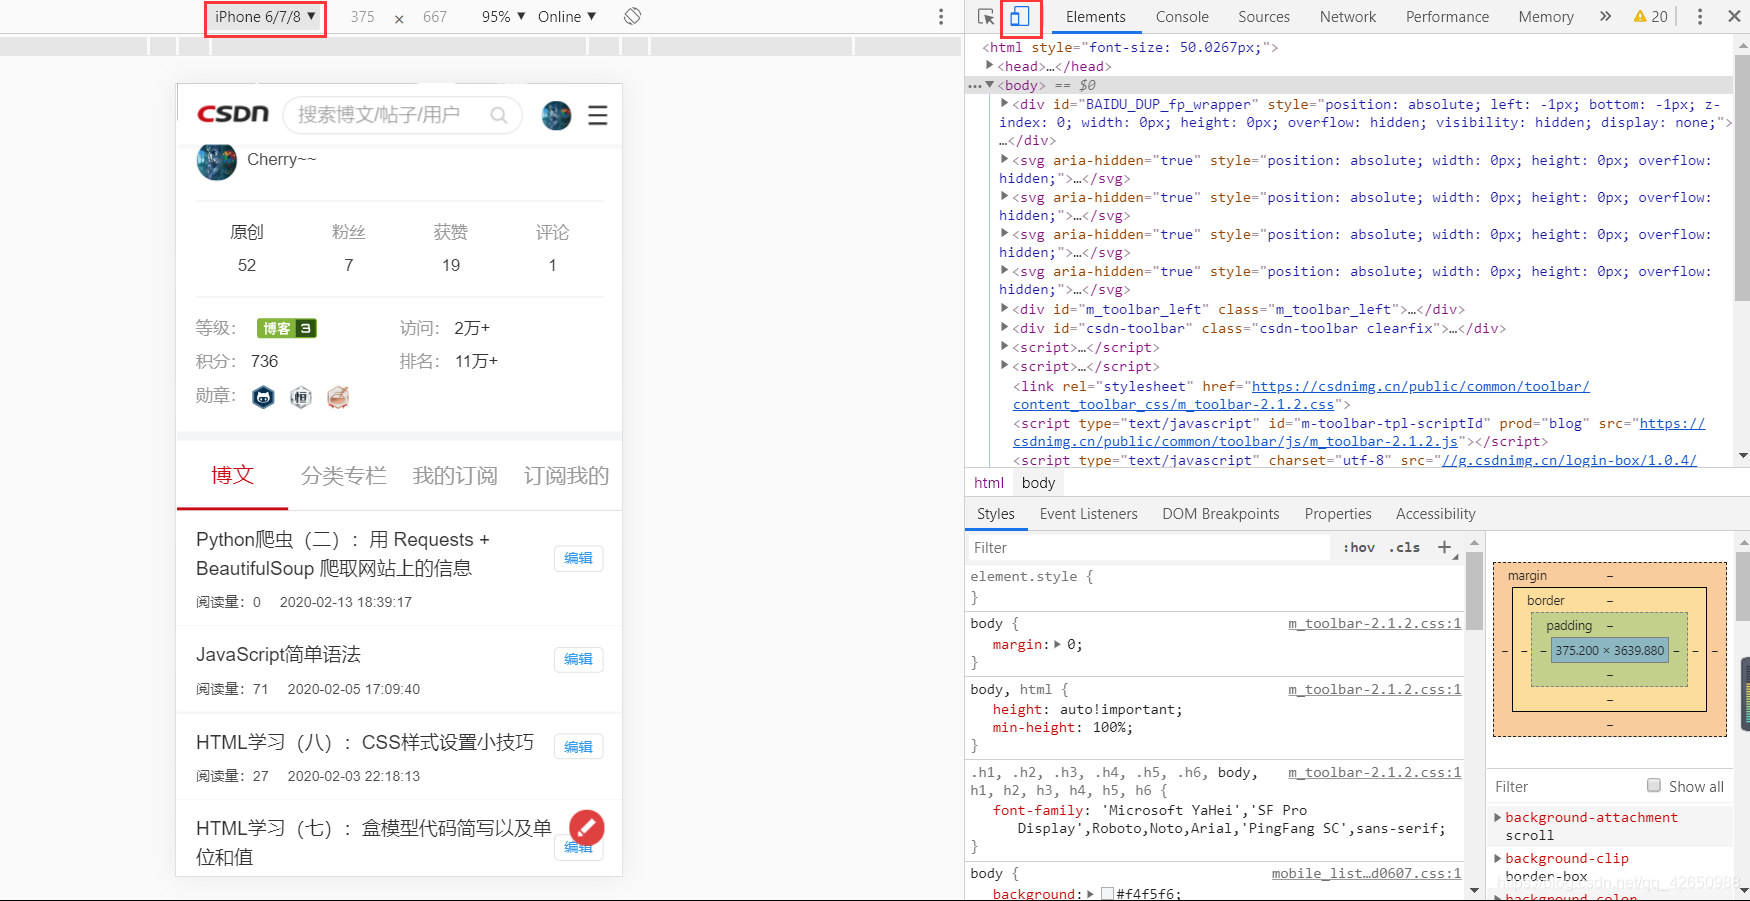Viewport: 1750px width, 901px height.
Task: Open the 95% zoom dropdown
Action: point(503,16)
